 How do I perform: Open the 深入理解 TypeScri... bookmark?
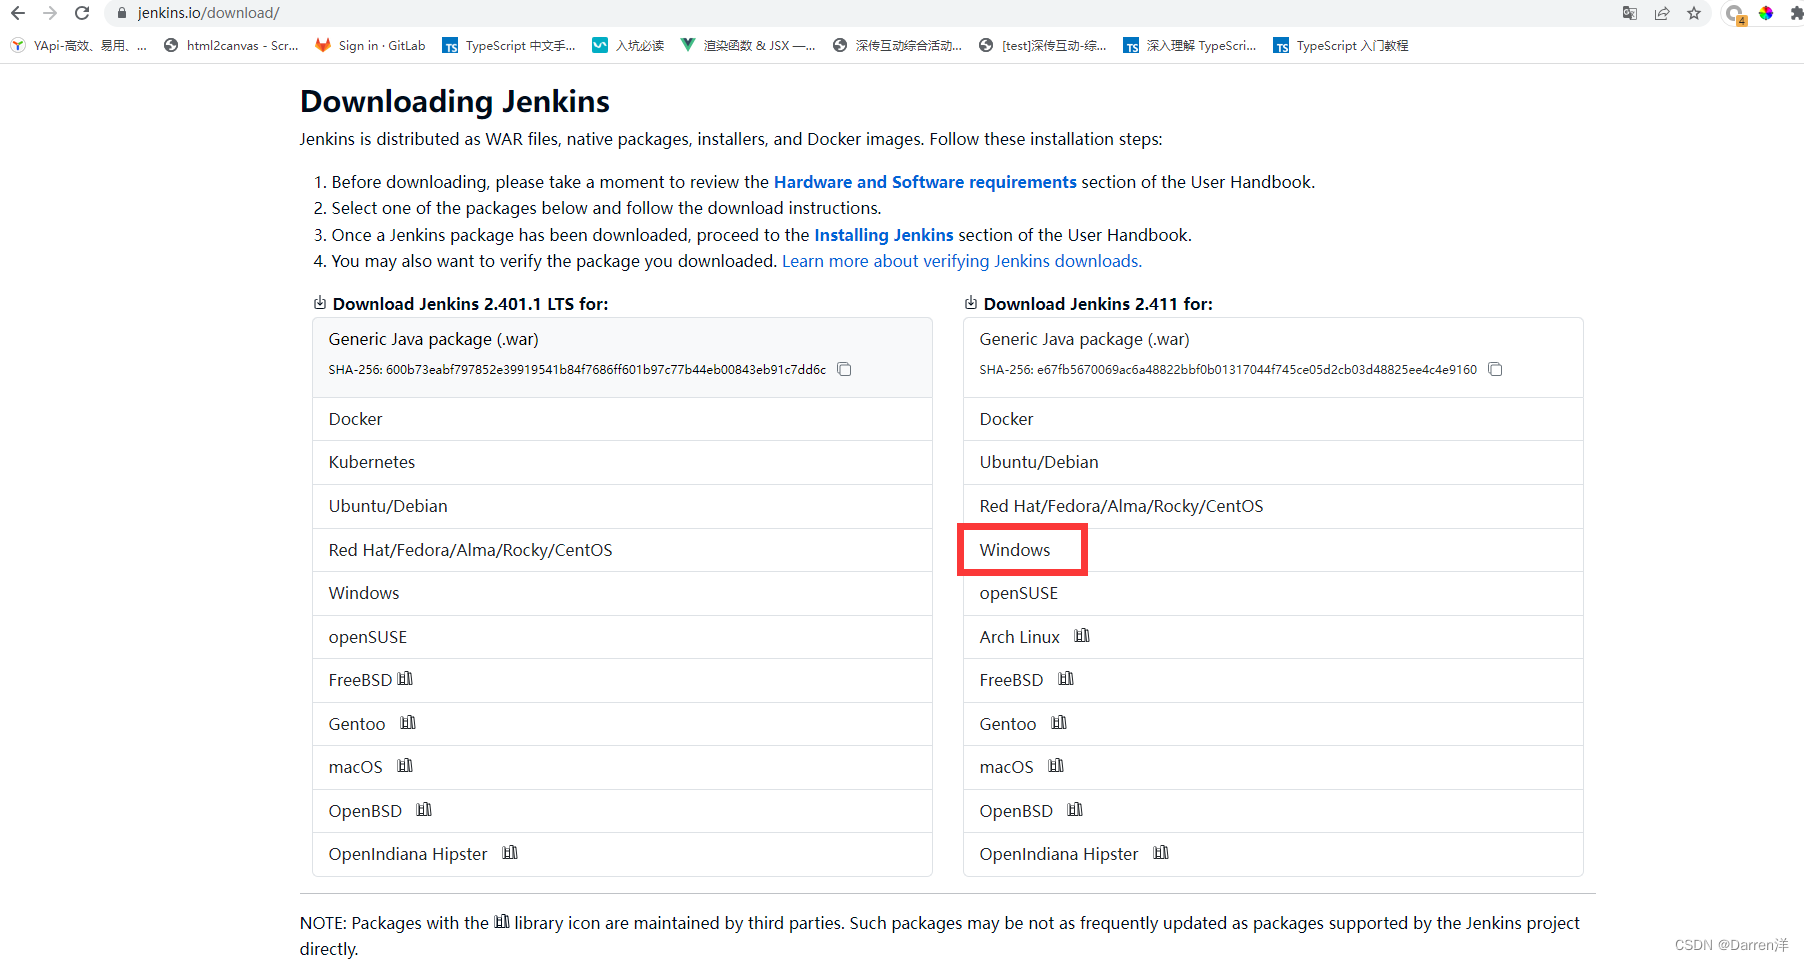pyautogui.click(x=1190, y=45)
